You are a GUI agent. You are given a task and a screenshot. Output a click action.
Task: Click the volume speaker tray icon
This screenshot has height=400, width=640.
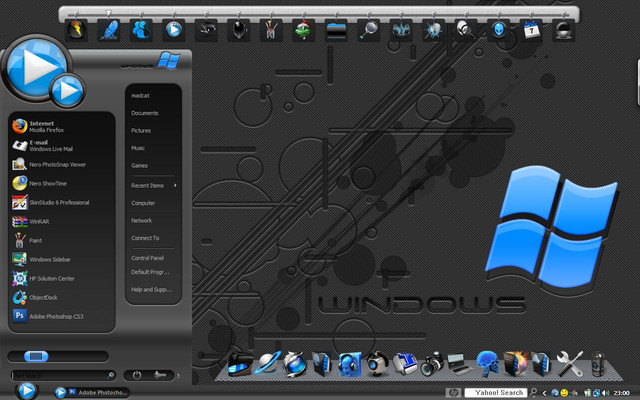(605, 393)
